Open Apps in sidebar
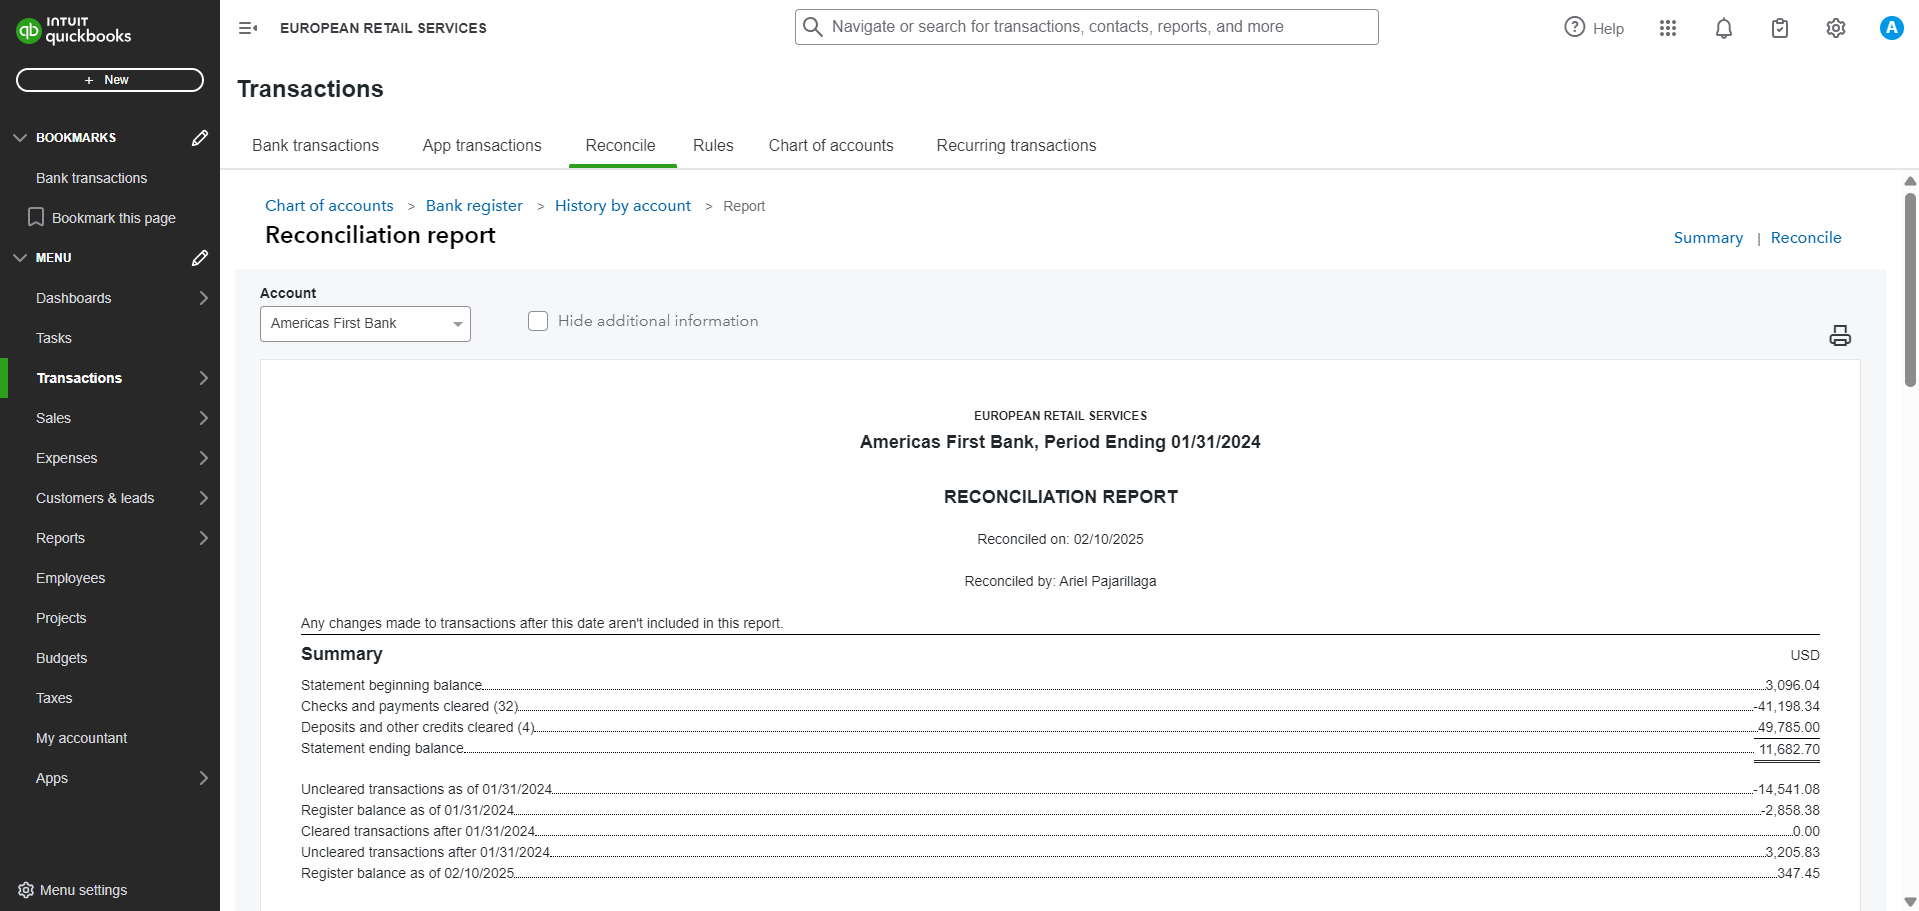The width and height of the screenshot is (1919, 911). 52,778
